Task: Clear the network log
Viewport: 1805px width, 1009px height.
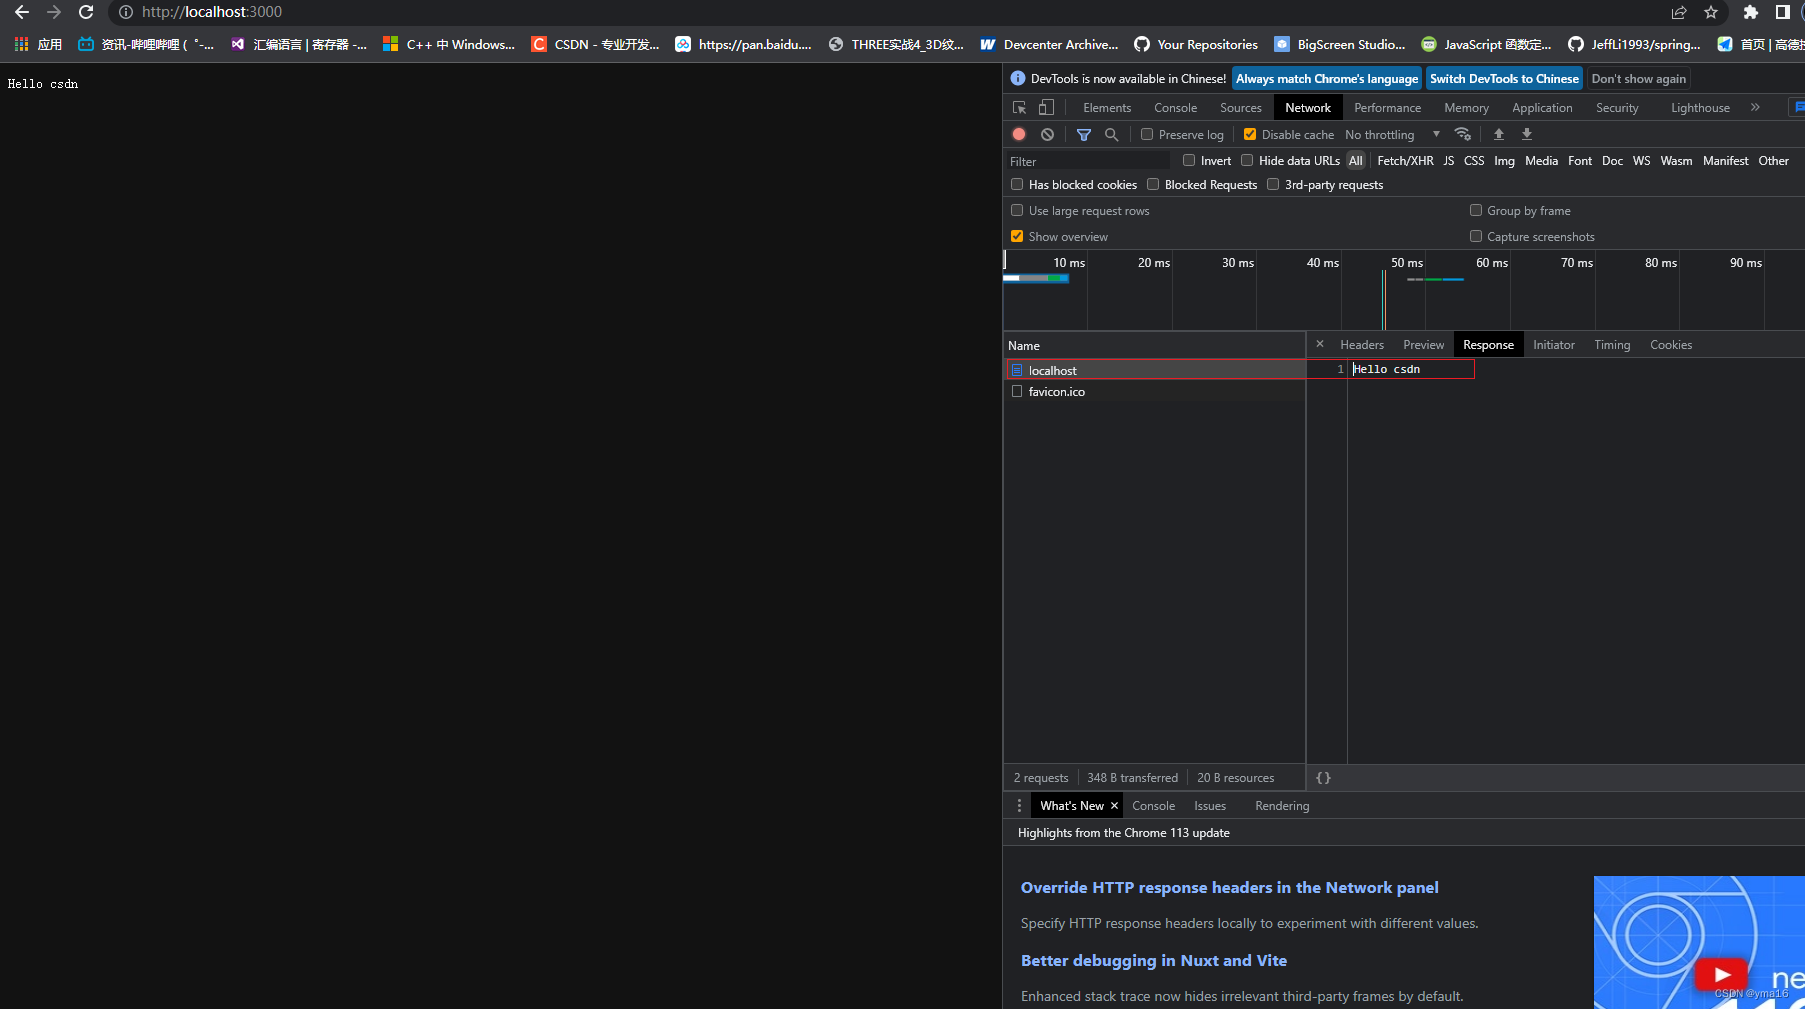Action: point(1047,134)
